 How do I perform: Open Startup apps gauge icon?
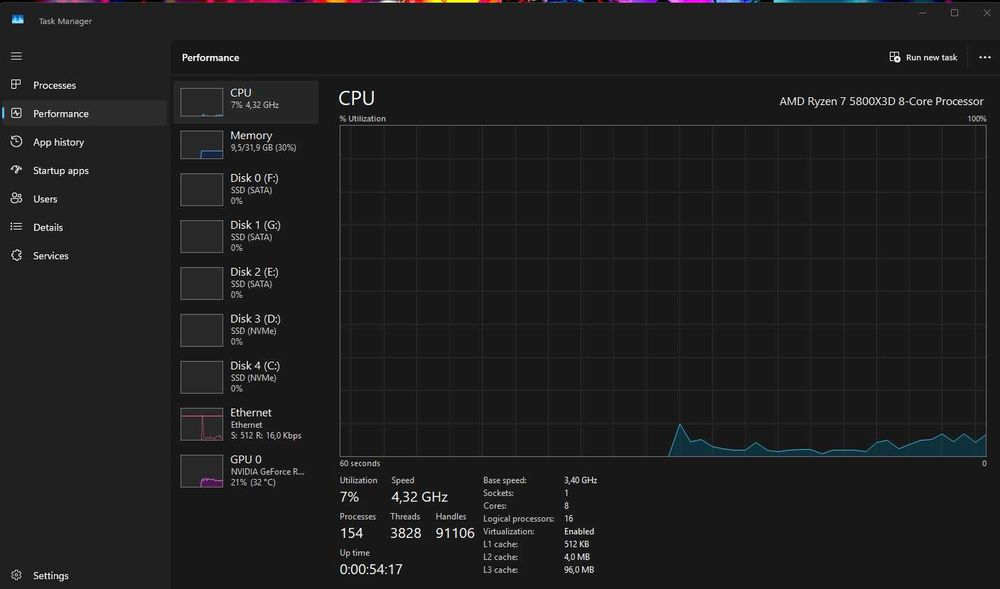pyautogui.click(x=17, y=170)
